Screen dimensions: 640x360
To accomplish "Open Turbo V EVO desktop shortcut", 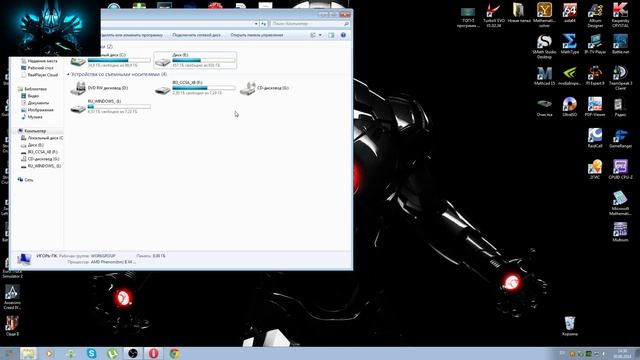I will point(493,15).
